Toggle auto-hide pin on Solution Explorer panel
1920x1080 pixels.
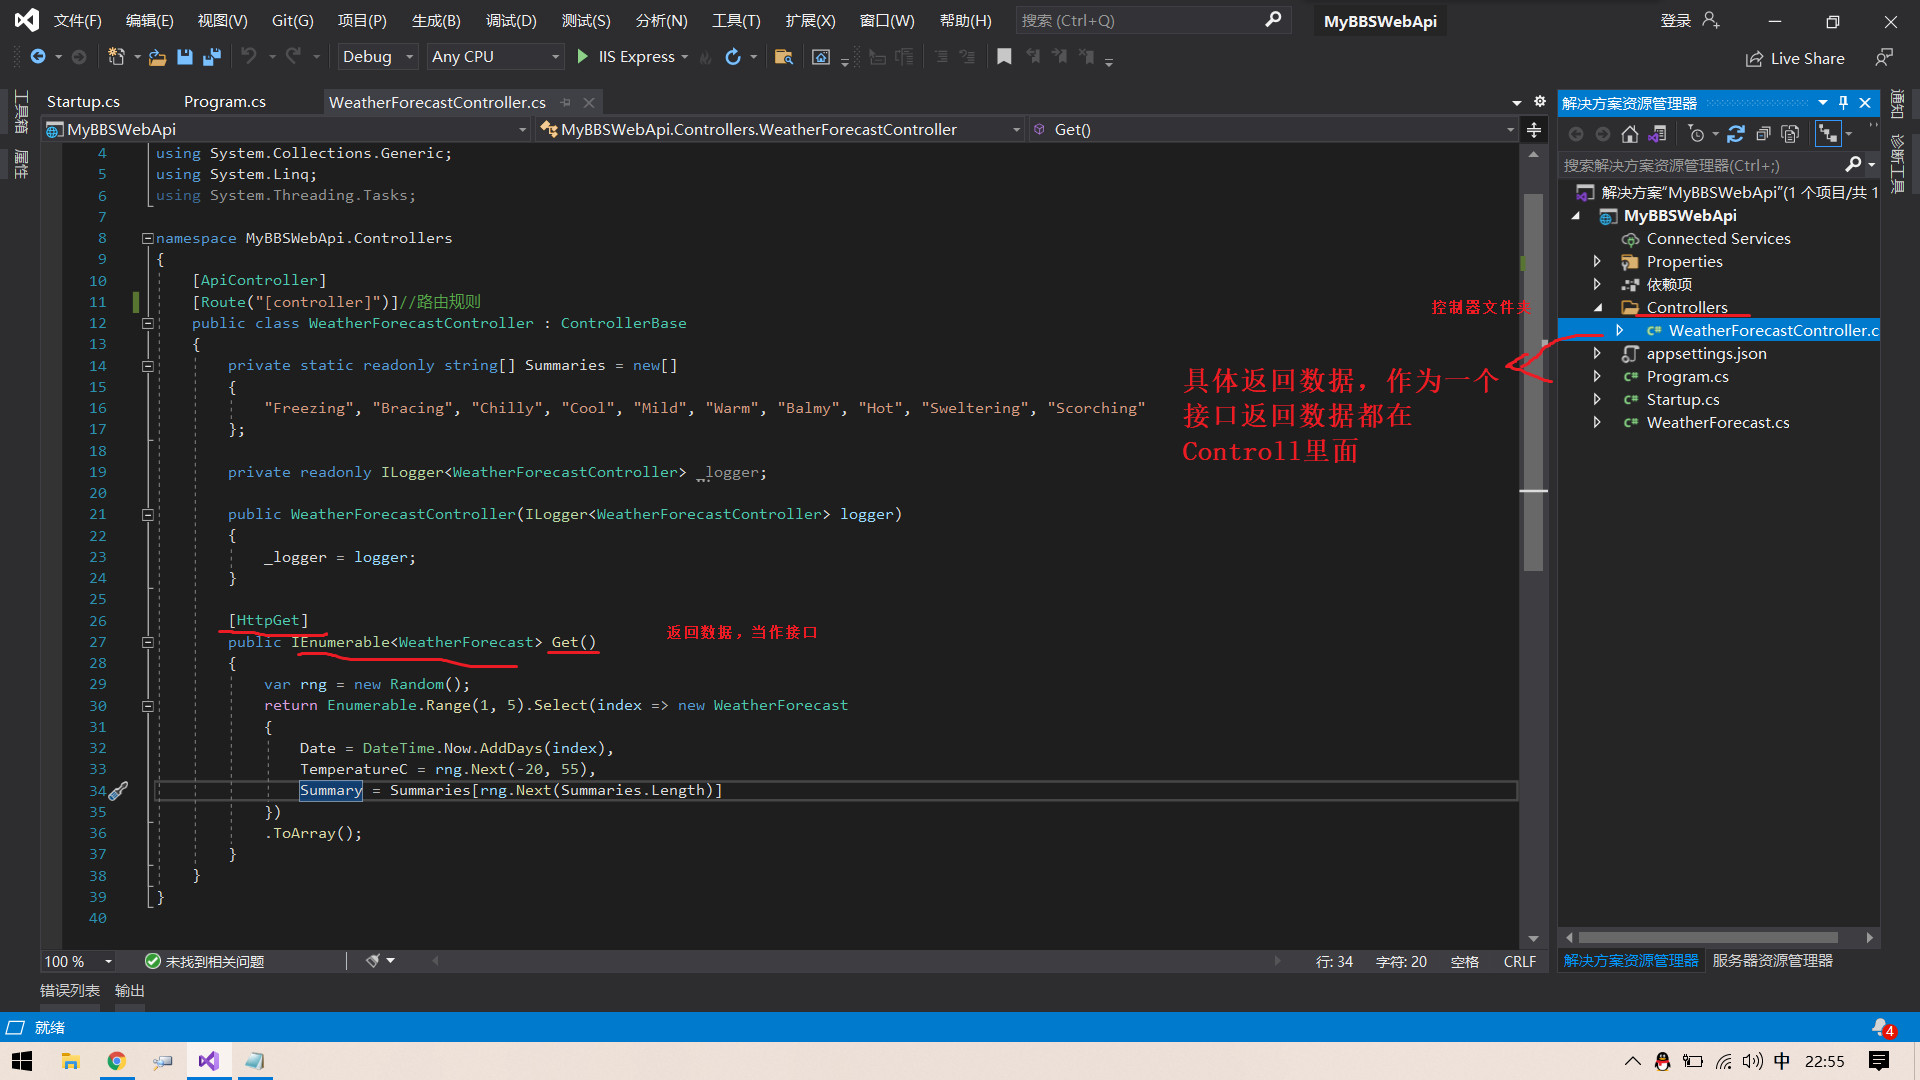pos(1843,103)
